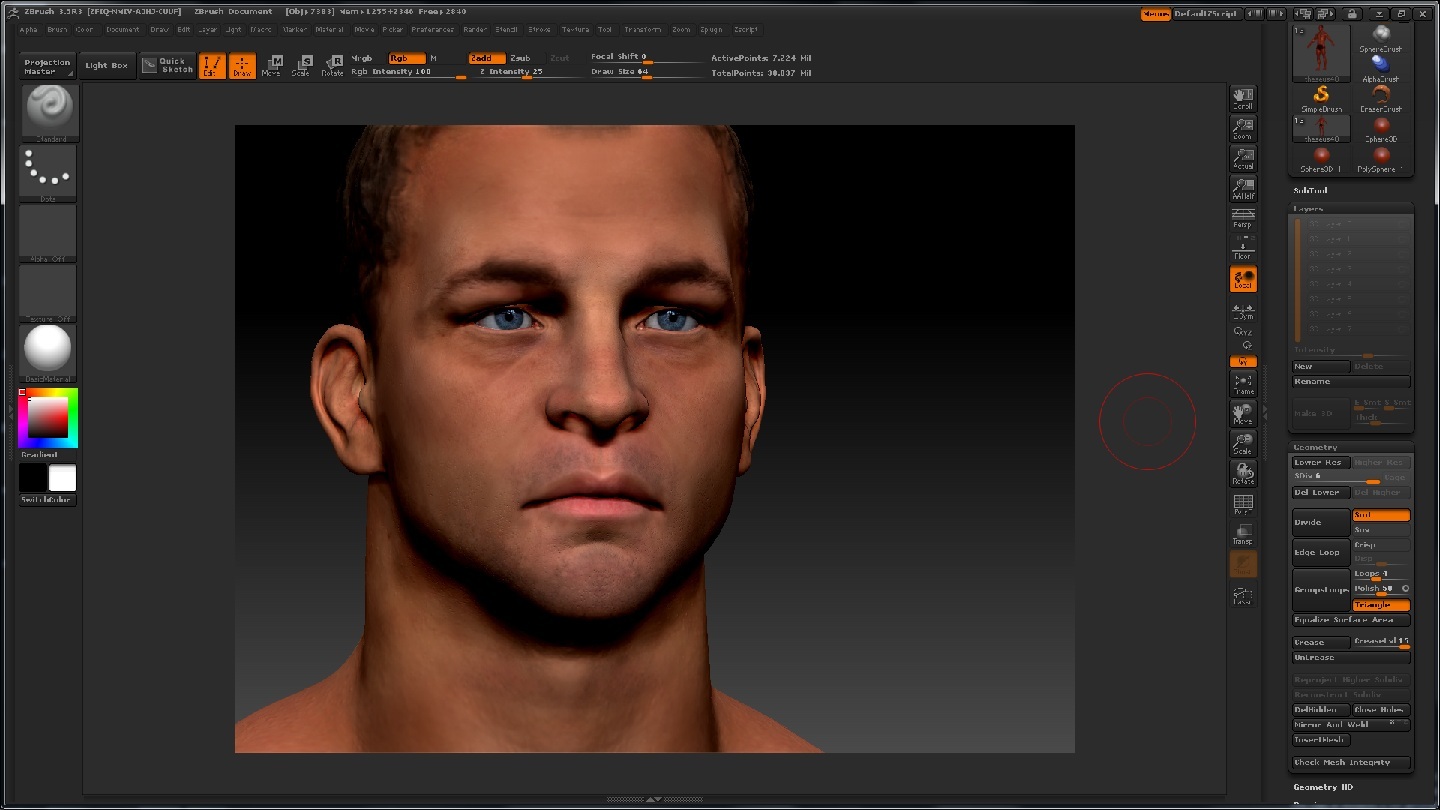The width and height of the screenshot is (1440, 810).
Task: Open the Projection Master button
Action: pyautogui.click(x=48, y=67)
